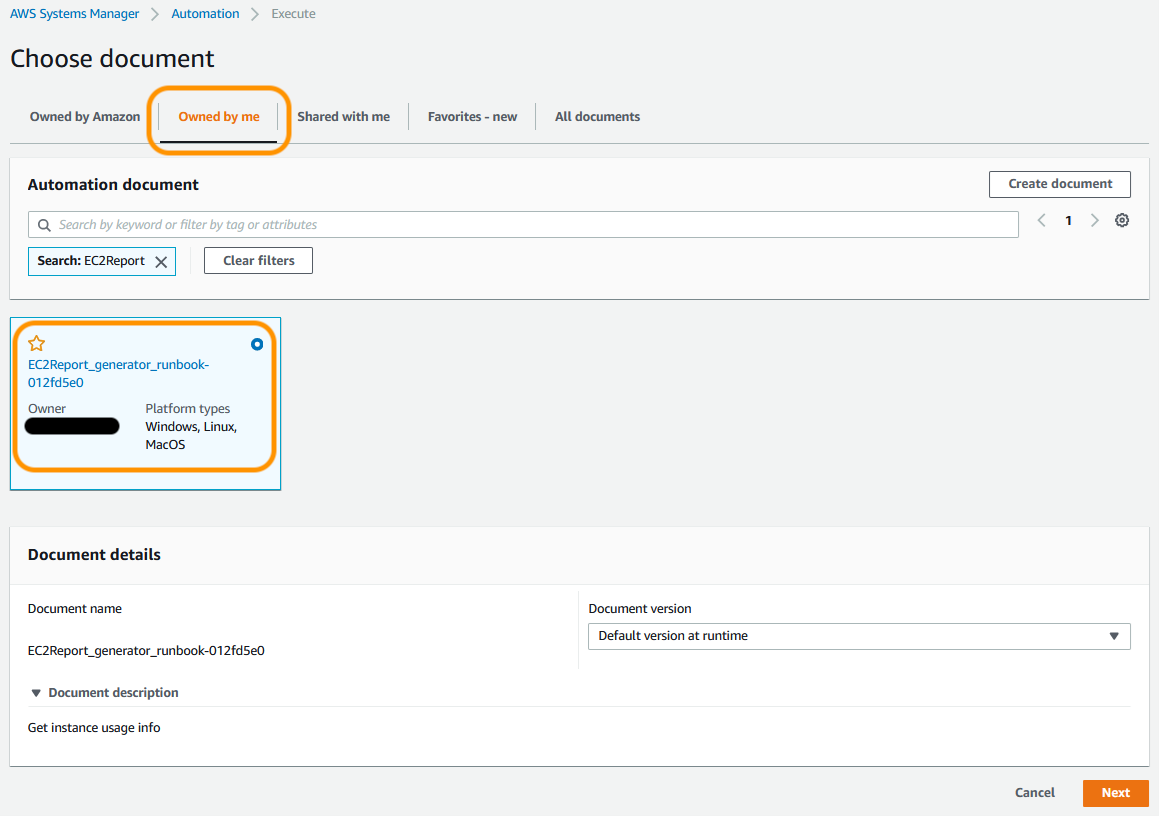The image size is (1159, 816).
Task: Click the search magnifier icon
Action: click(44, 224)
